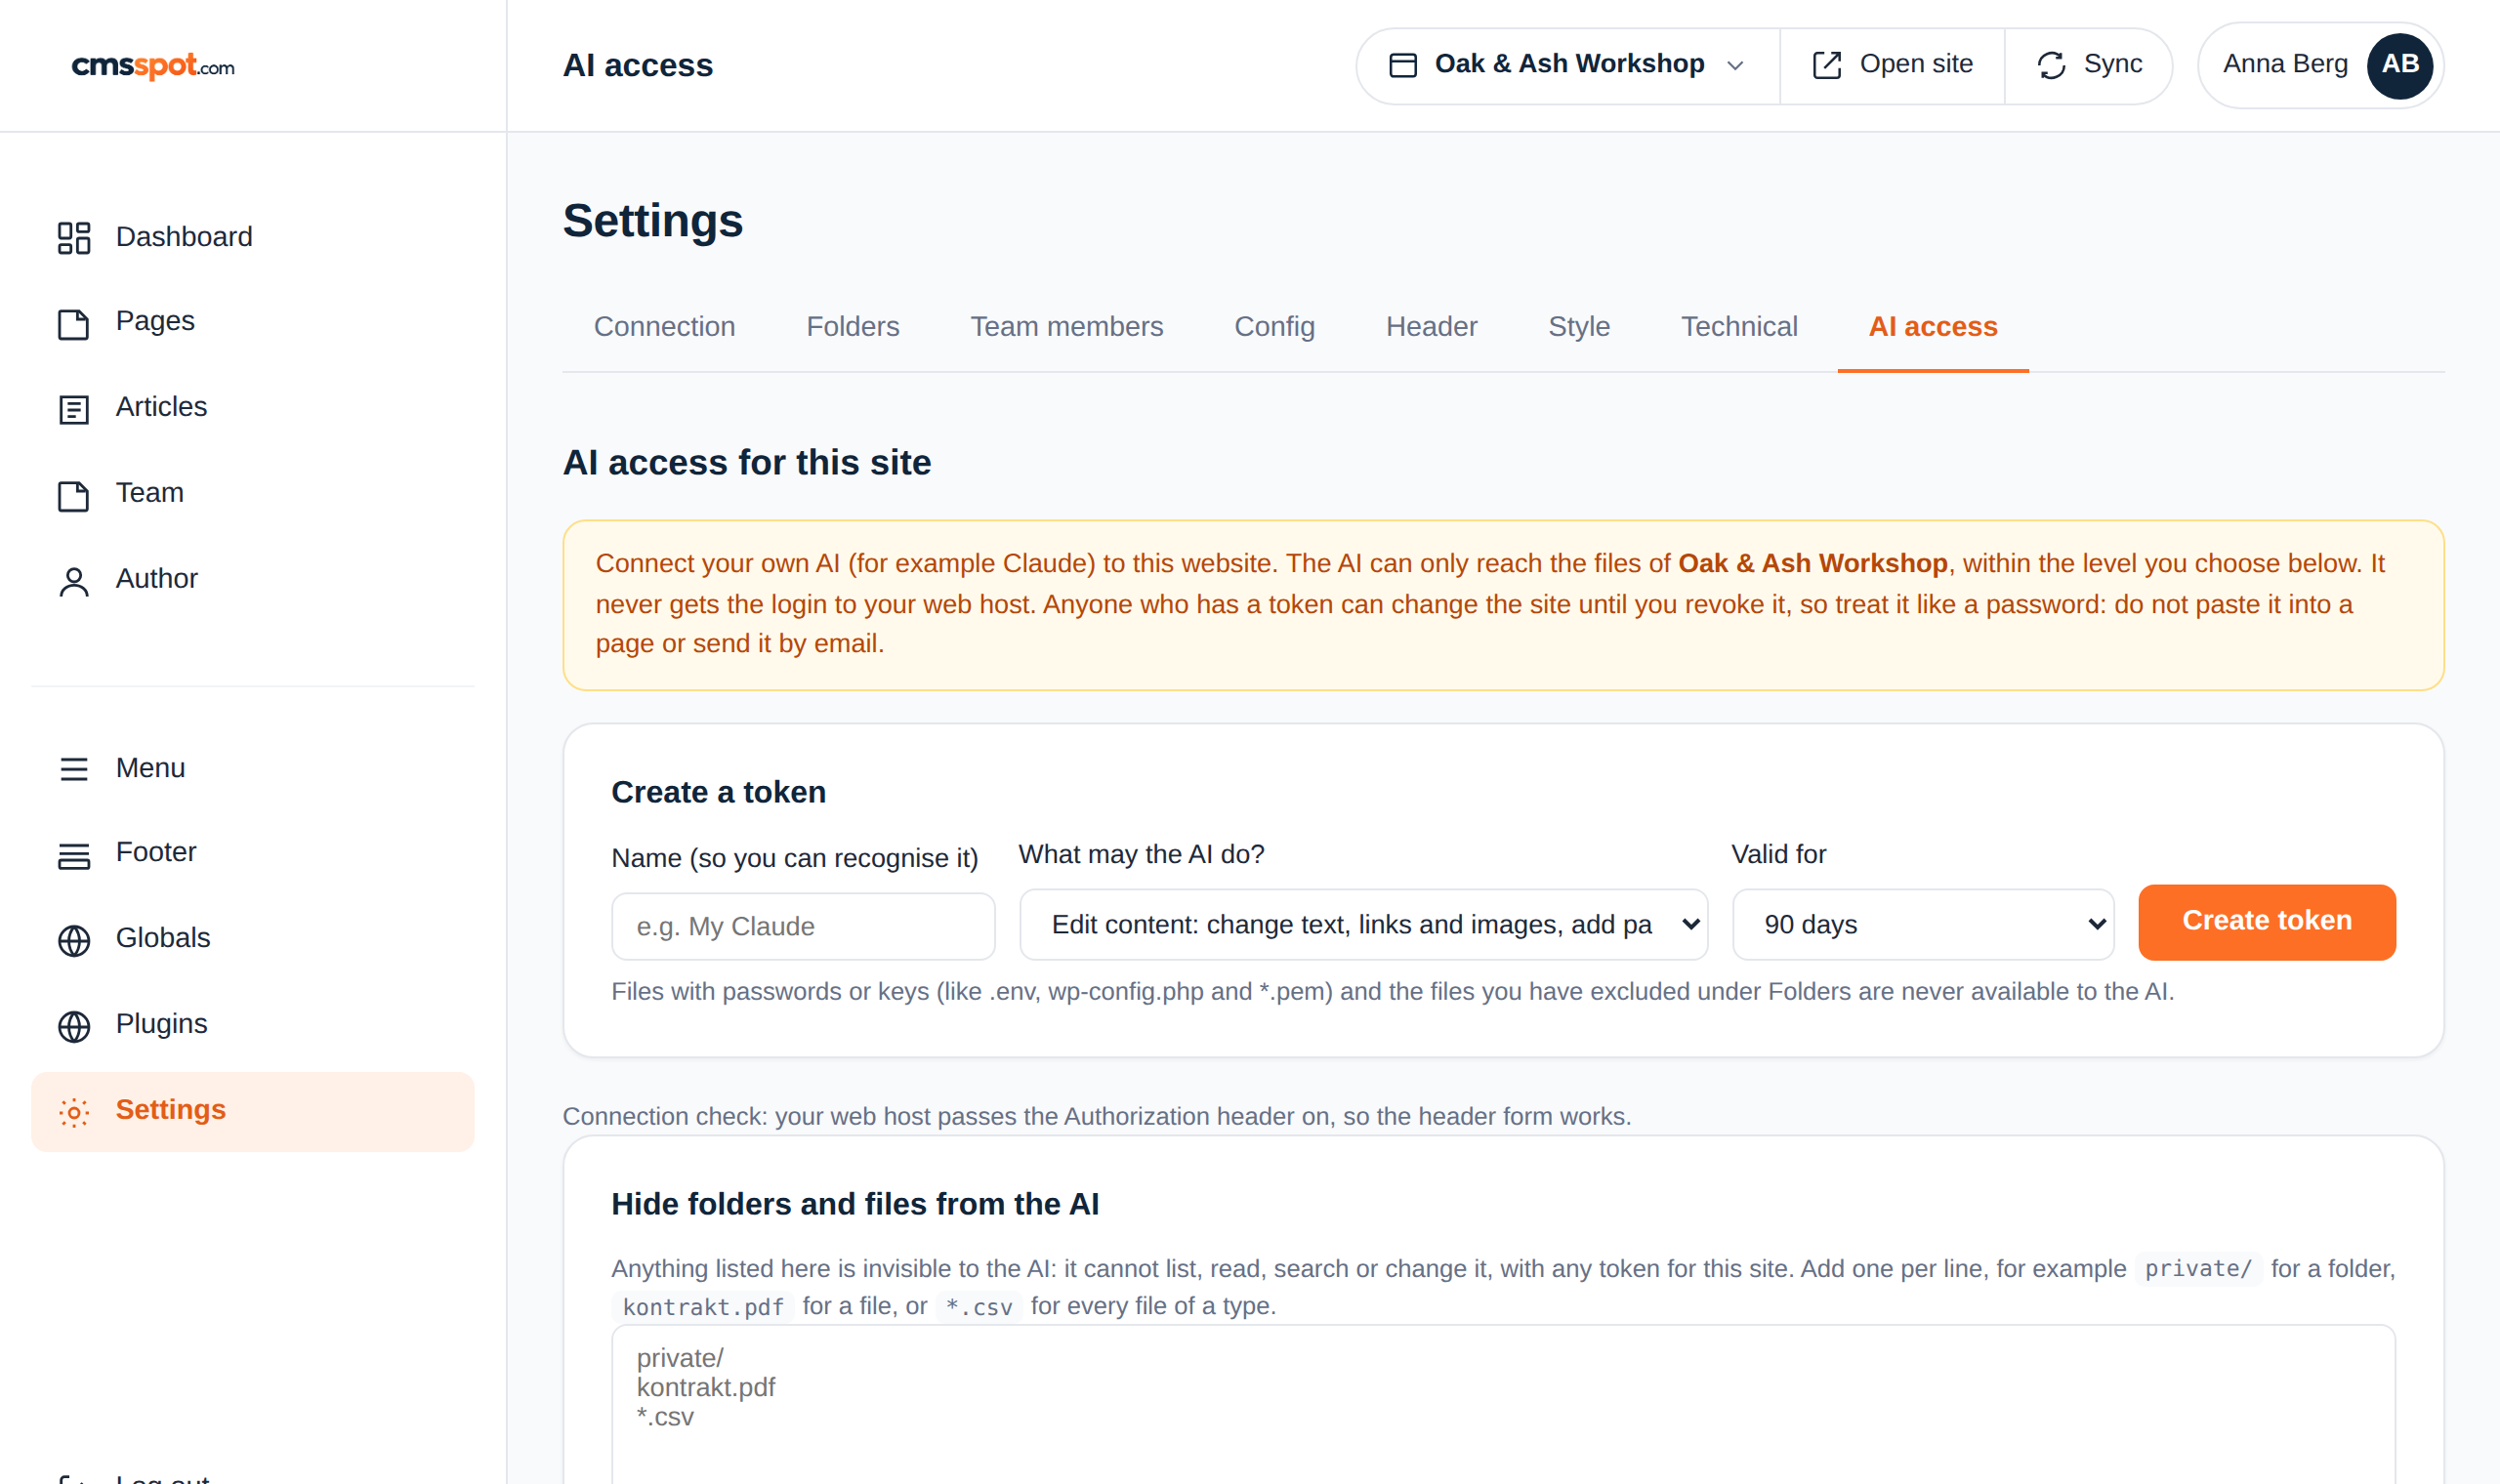Click the Sync label in the header
Image resolution: width=2500 pixels, height=1484 pixels.
[2112, 64]
